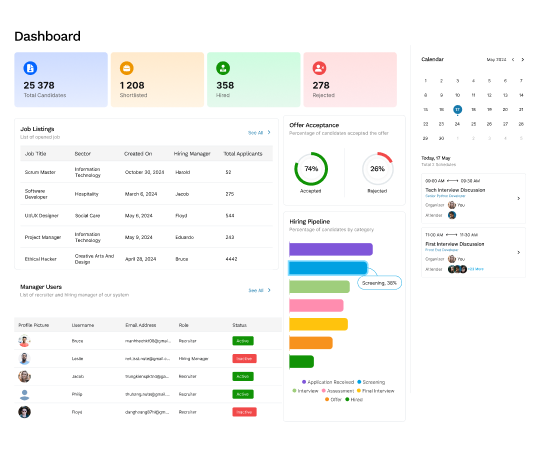Click the Active status badge for Bruce
Screen dimensions: 544x456
[243, 341]
